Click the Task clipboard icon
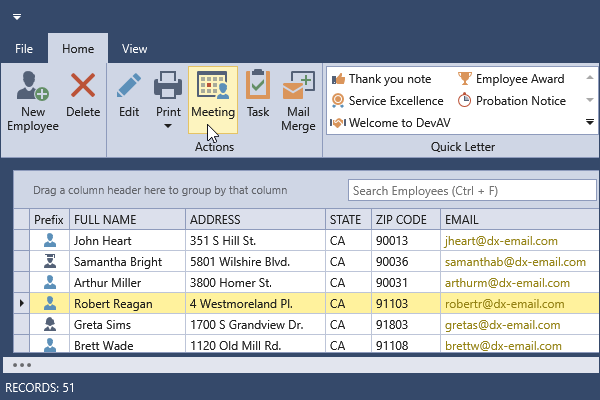The height and width of the screenshot is (400, 600). [258, 88]
